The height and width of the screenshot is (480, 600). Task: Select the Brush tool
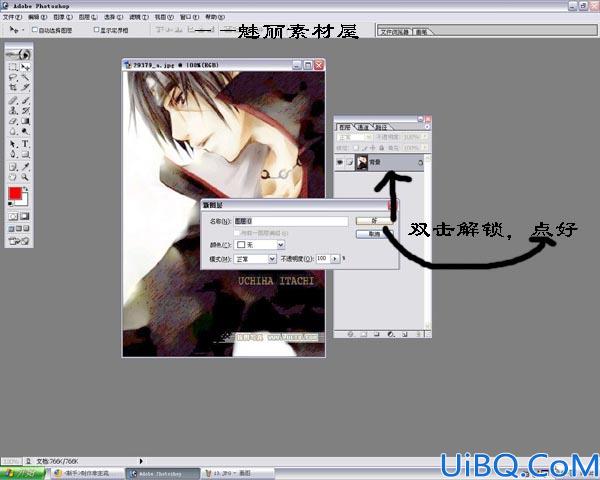tap(25, 101)
